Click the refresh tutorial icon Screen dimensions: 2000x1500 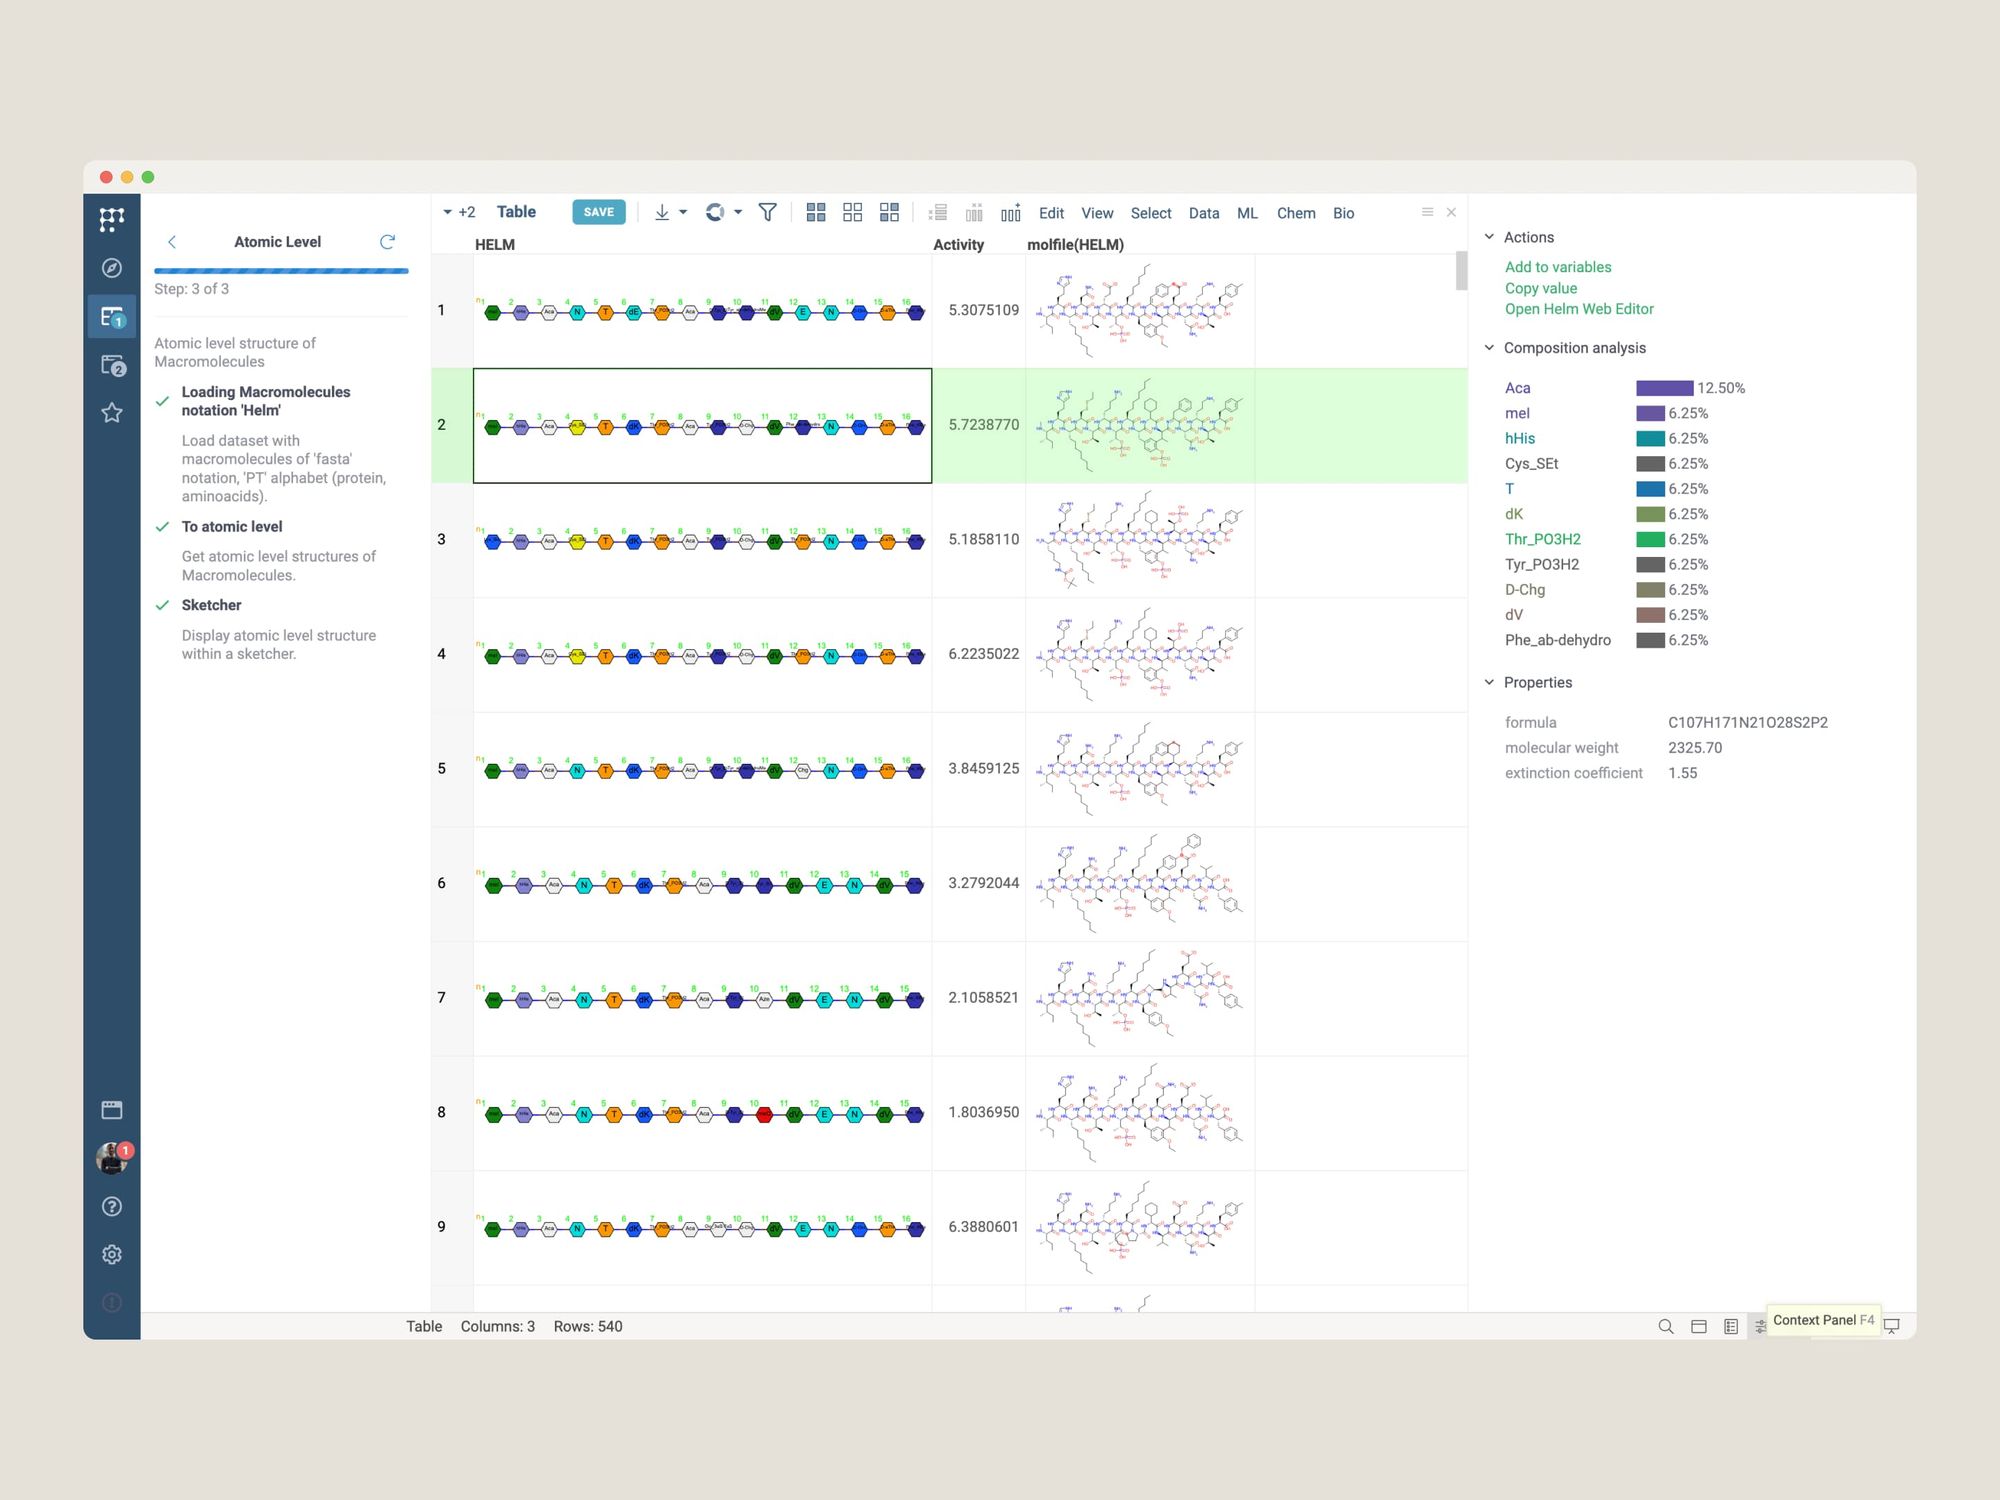pos(388,242)
